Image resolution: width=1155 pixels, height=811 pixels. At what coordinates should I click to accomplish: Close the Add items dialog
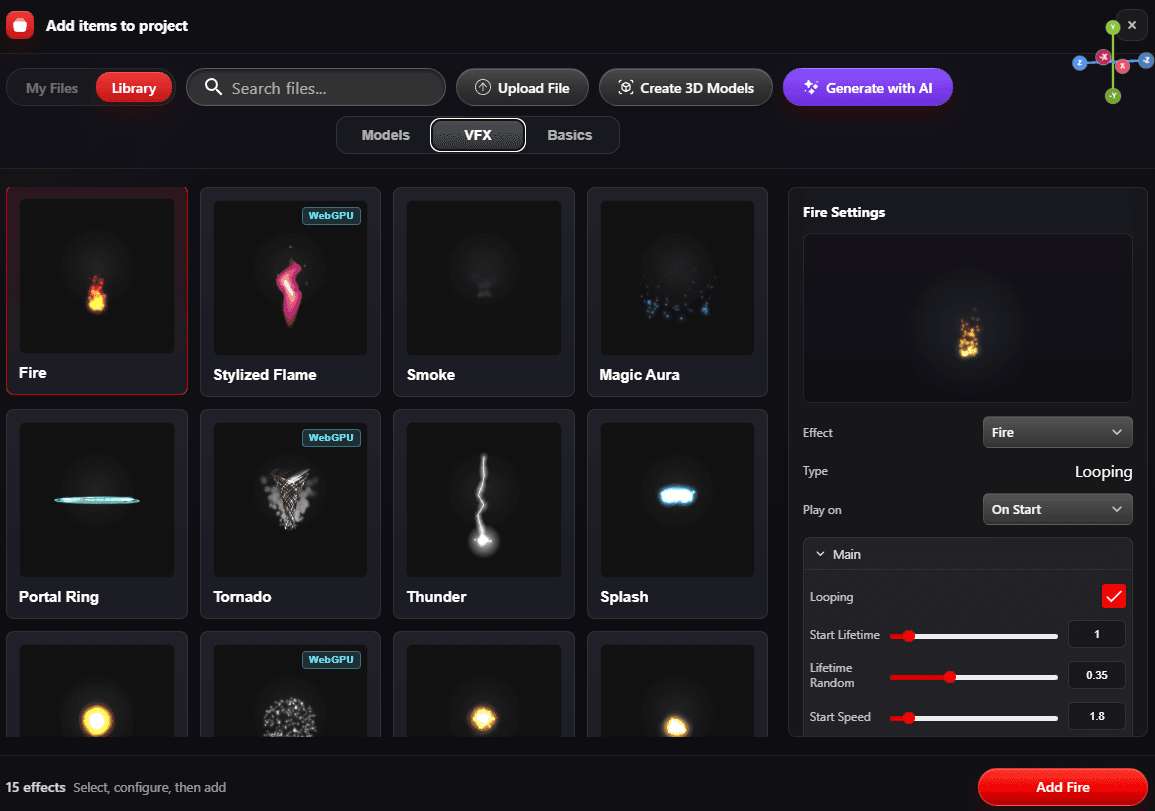pyautogui.click(x=1131, y=25)
